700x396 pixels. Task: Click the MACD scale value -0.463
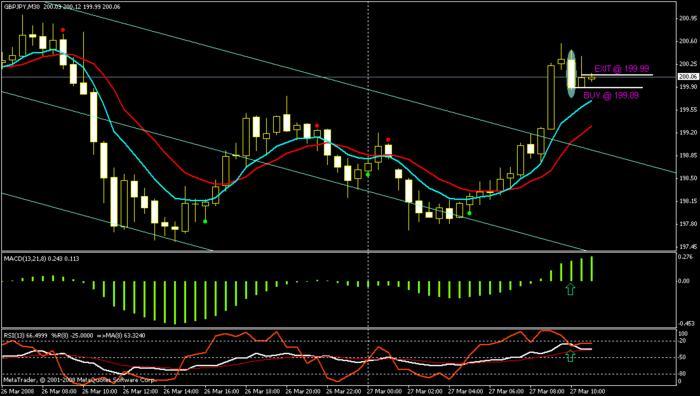(x=685, y=323)
